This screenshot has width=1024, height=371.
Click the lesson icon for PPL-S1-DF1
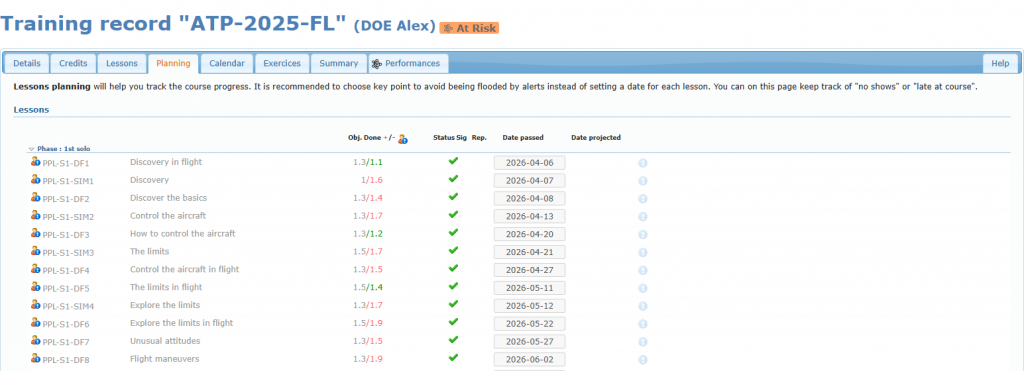35,162
